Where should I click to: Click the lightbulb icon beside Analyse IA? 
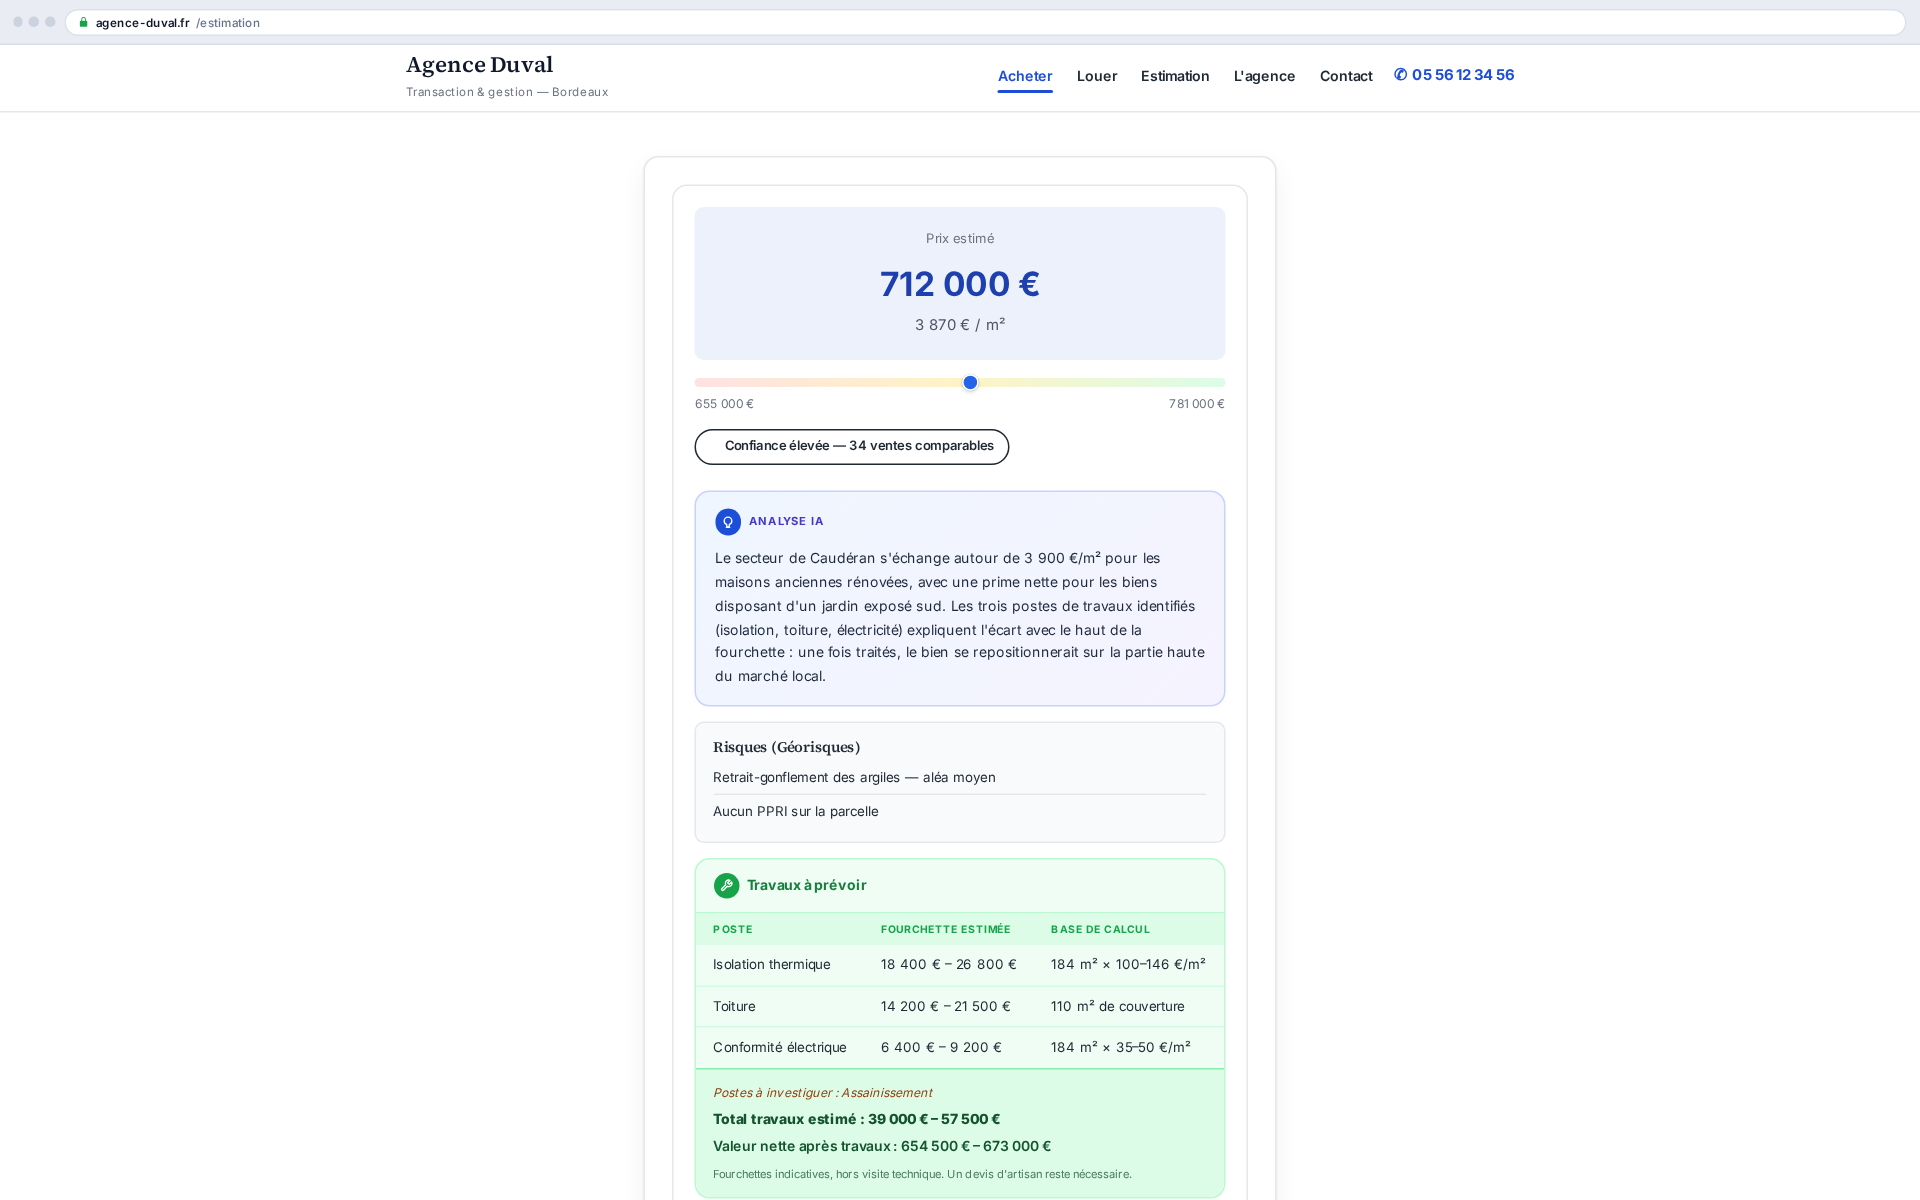point(728,522)
